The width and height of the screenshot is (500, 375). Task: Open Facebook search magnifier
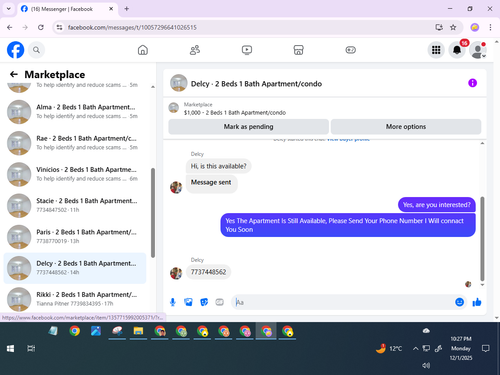[x=36, y=50]
